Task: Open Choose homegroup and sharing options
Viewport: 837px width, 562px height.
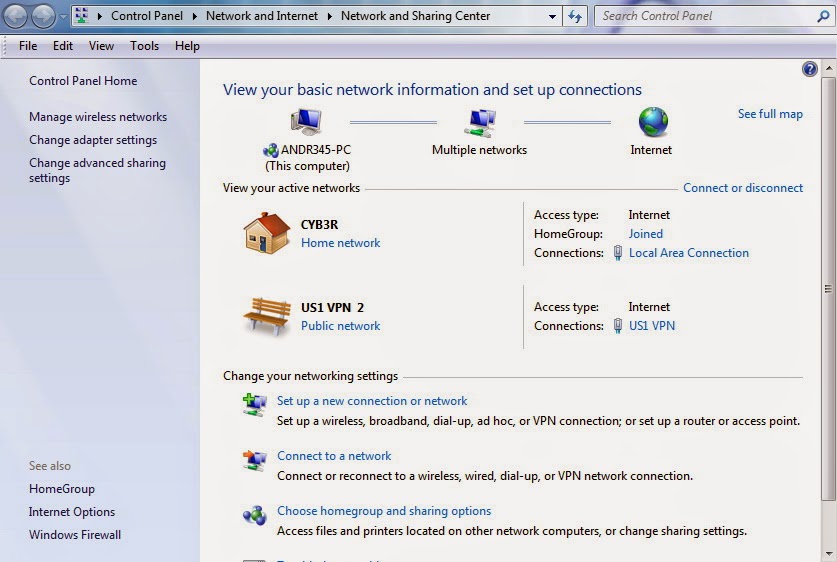Action: (x=384, y=511)
